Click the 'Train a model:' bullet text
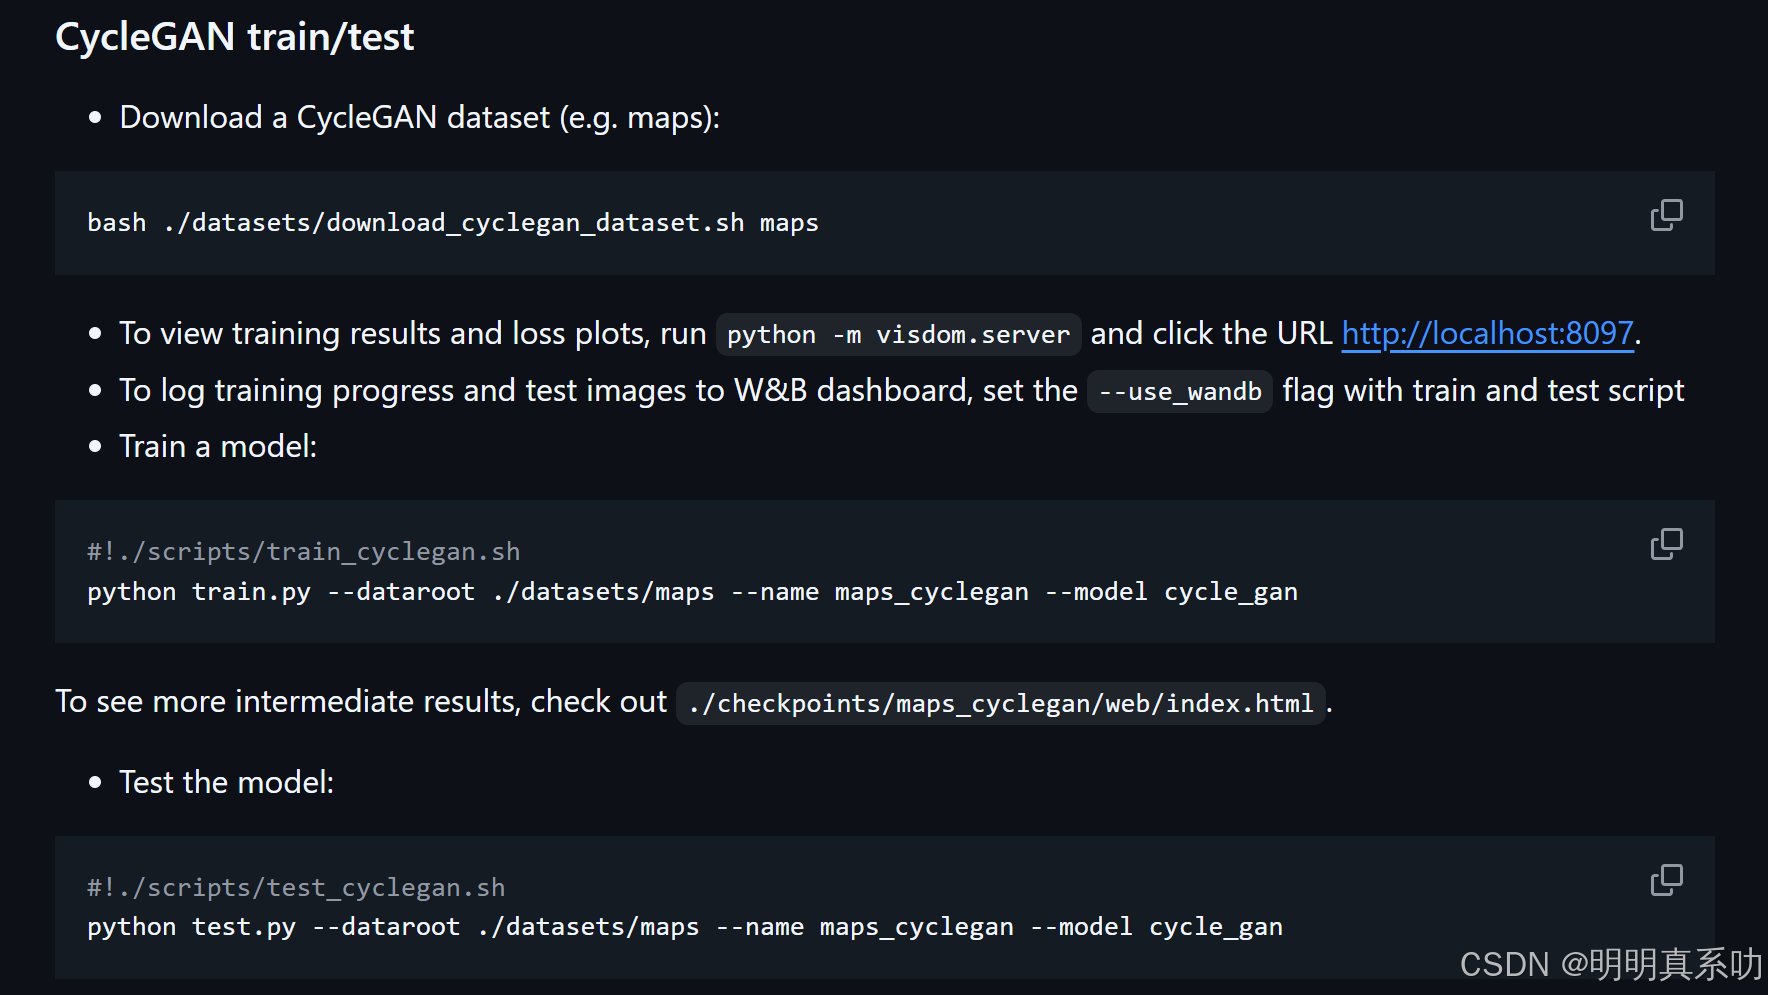The width and height of the screenshot is (1768, 995). point(218,447)
